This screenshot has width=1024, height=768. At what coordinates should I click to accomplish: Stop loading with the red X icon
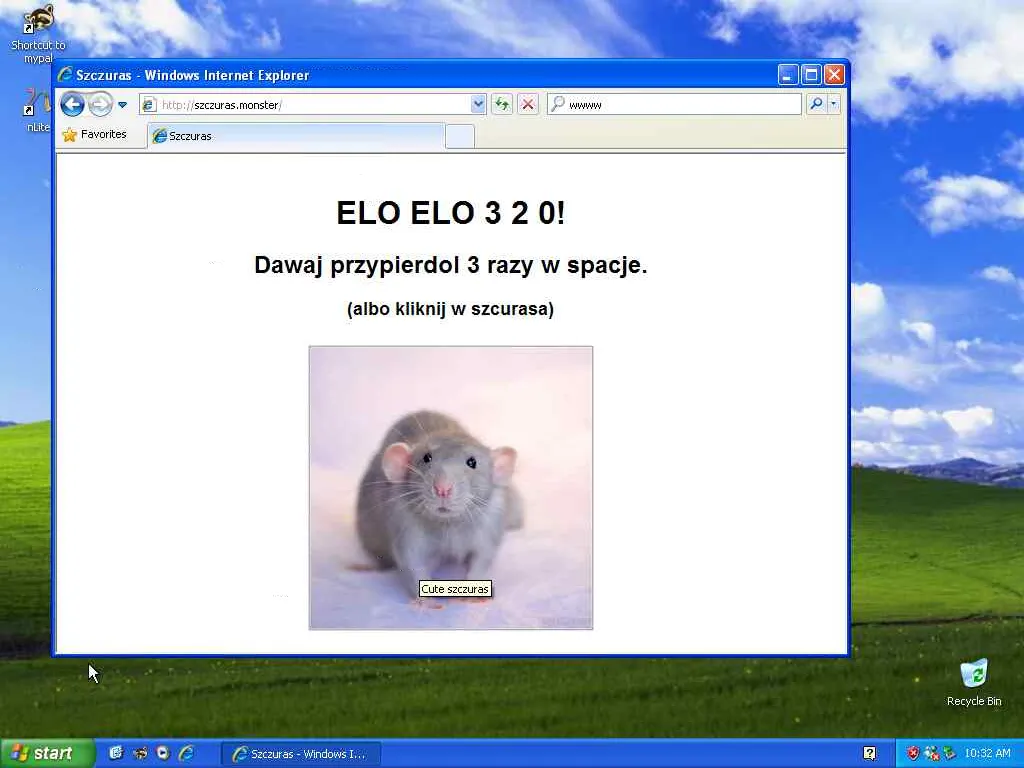click(x=528, y=104)
